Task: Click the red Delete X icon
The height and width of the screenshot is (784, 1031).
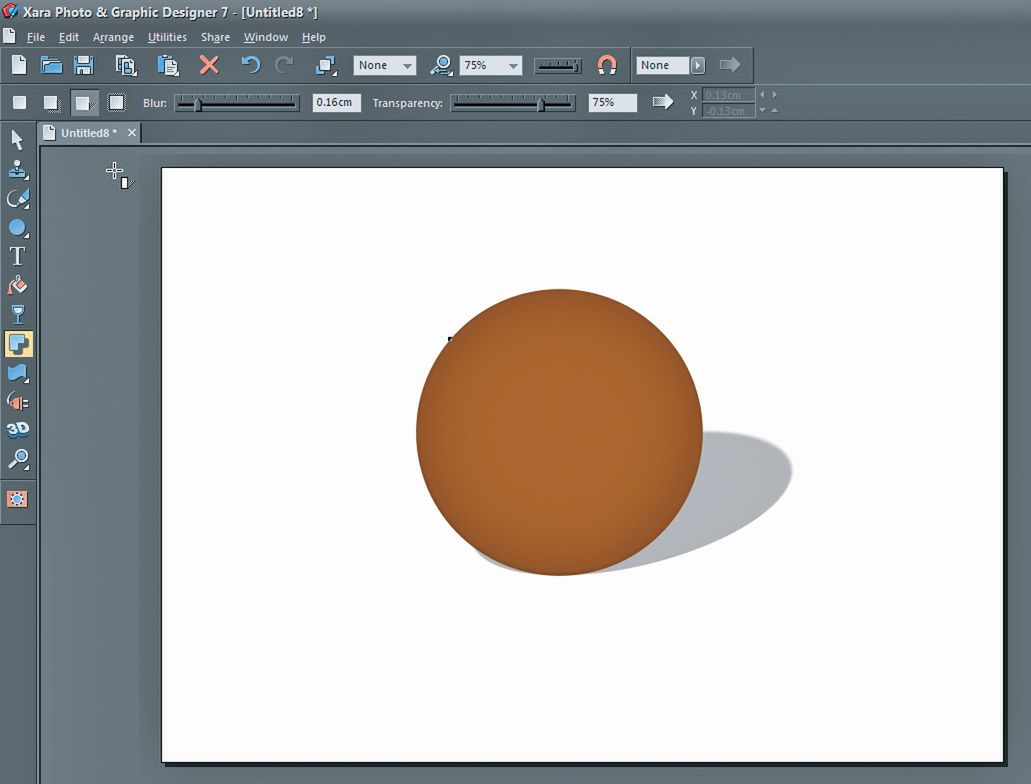Action: [208, 65]
